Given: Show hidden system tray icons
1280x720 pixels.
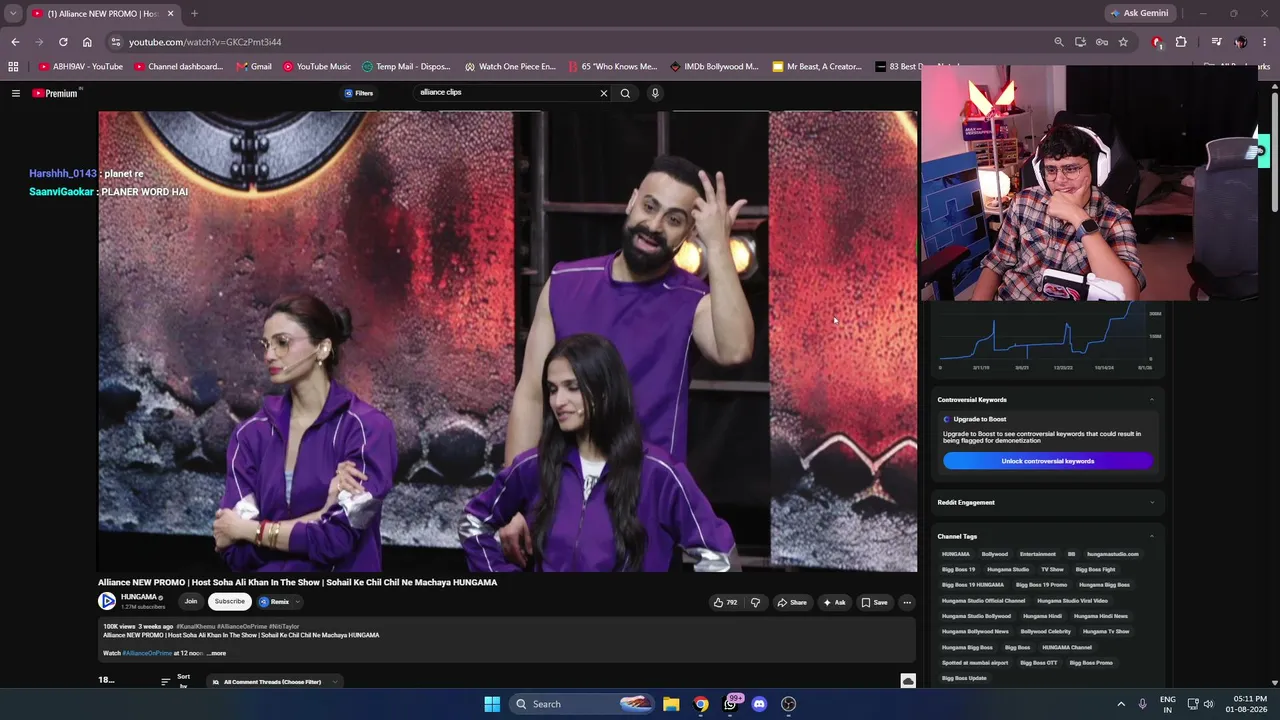Looking at the screenshot, I should tap(1121, 704).
